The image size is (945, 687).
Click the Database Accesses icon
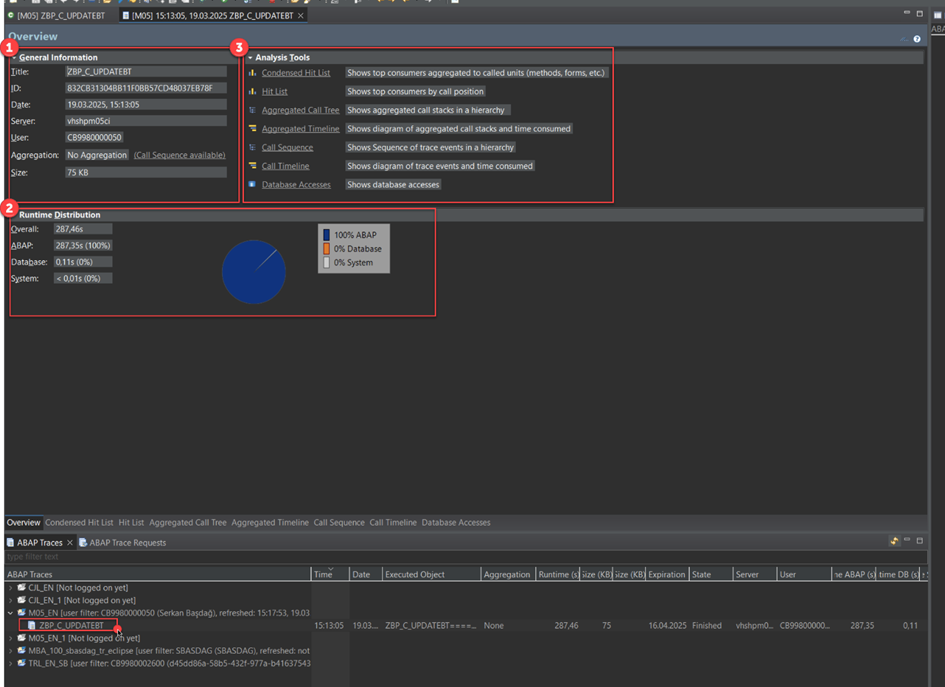point(252,185)
